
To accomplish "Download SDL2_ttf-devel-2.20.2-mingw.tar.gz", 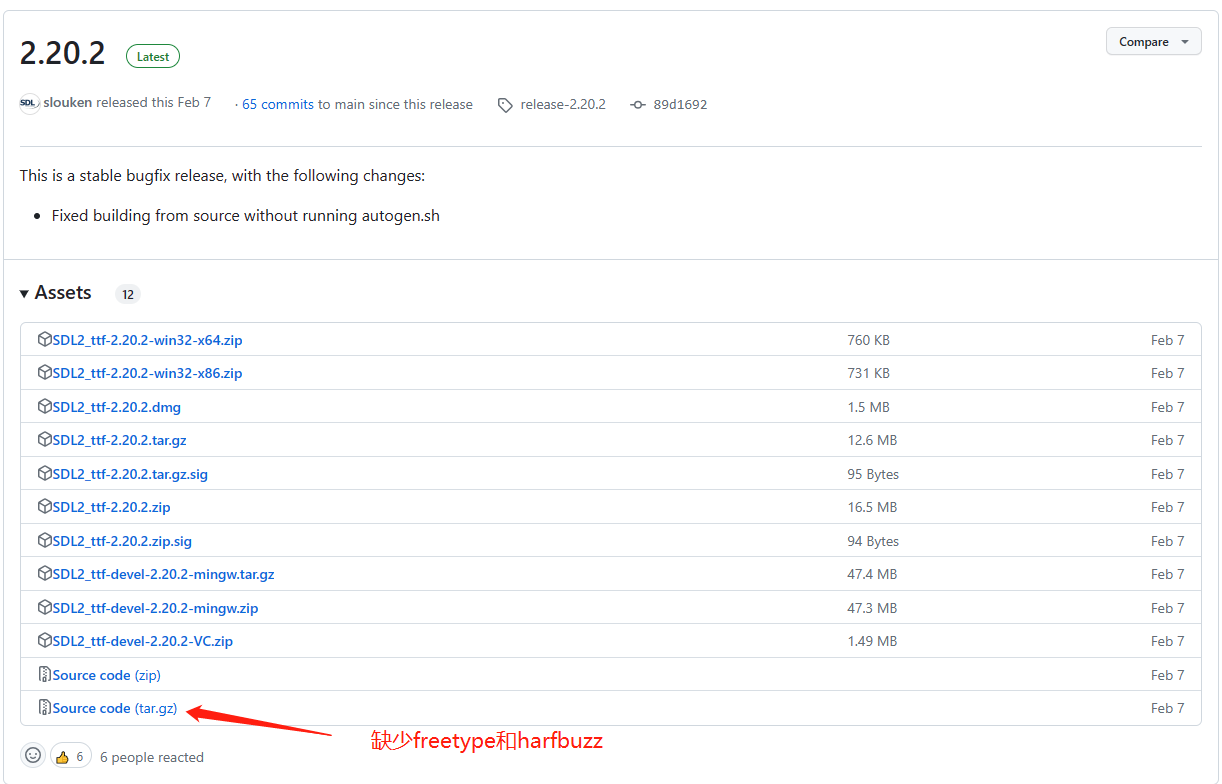I will [163, 574].
